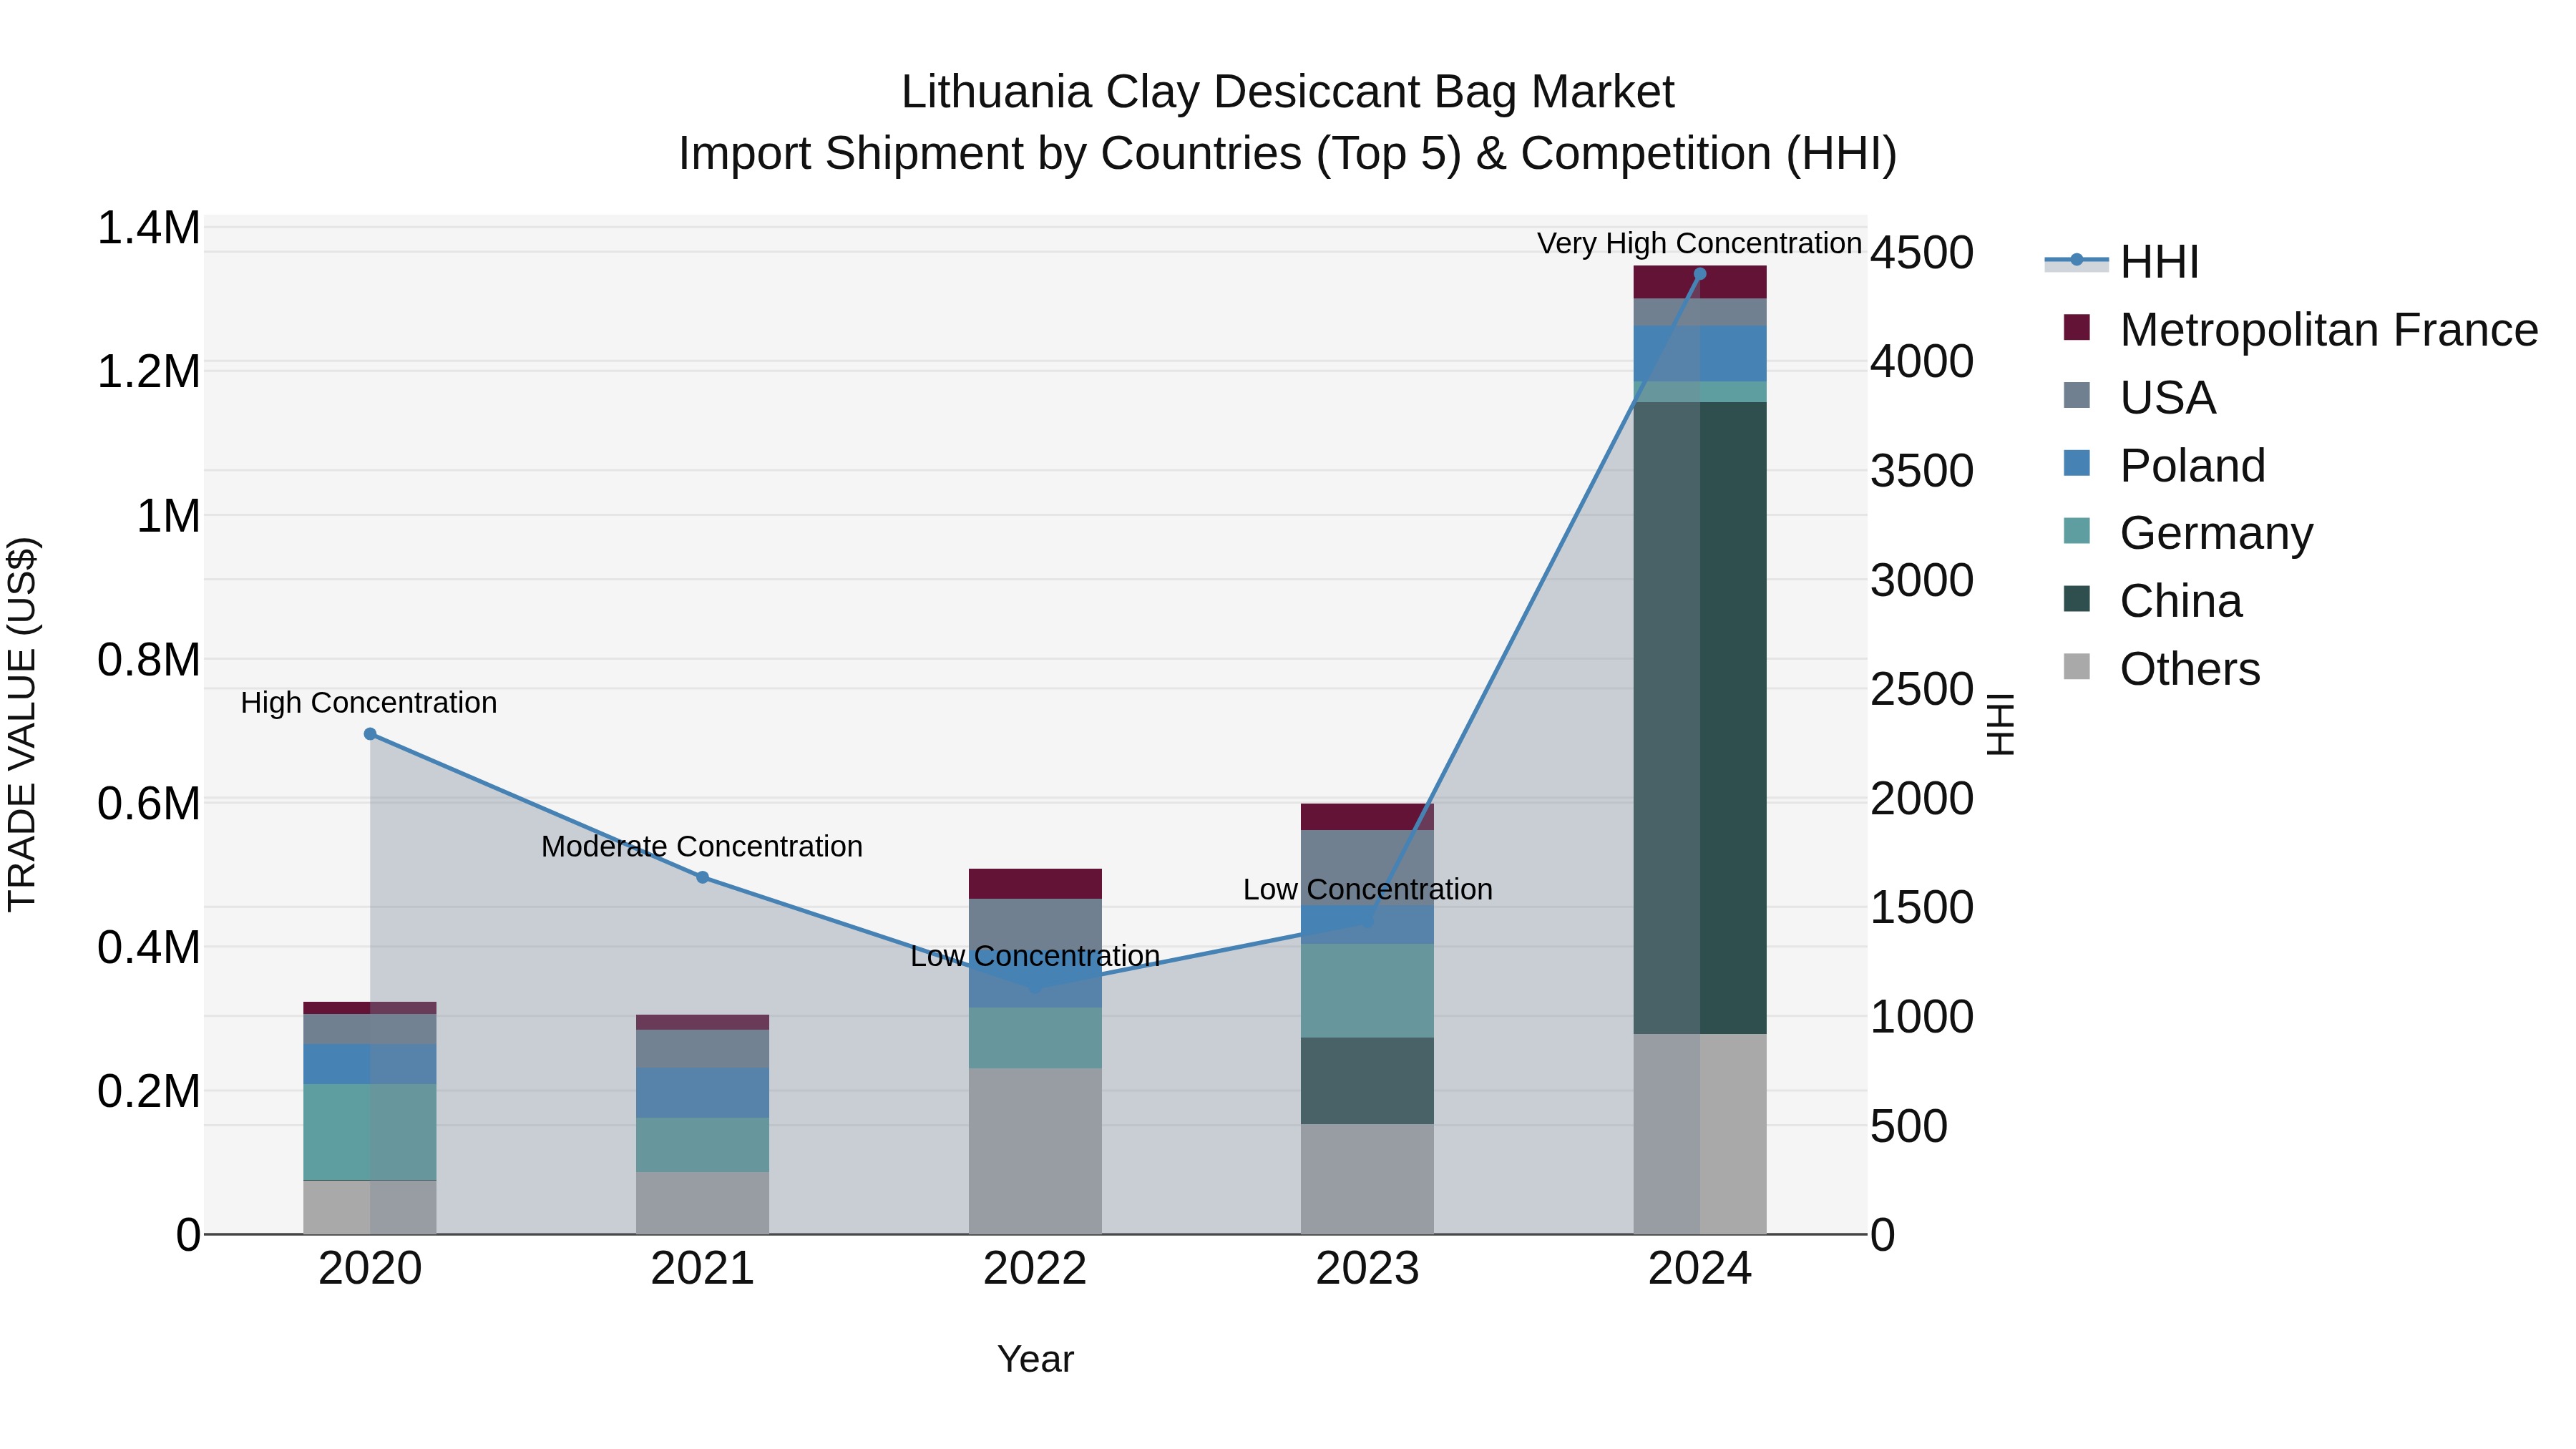
Task: Toggle the Poland legend entry
Action: point(2164,466)
